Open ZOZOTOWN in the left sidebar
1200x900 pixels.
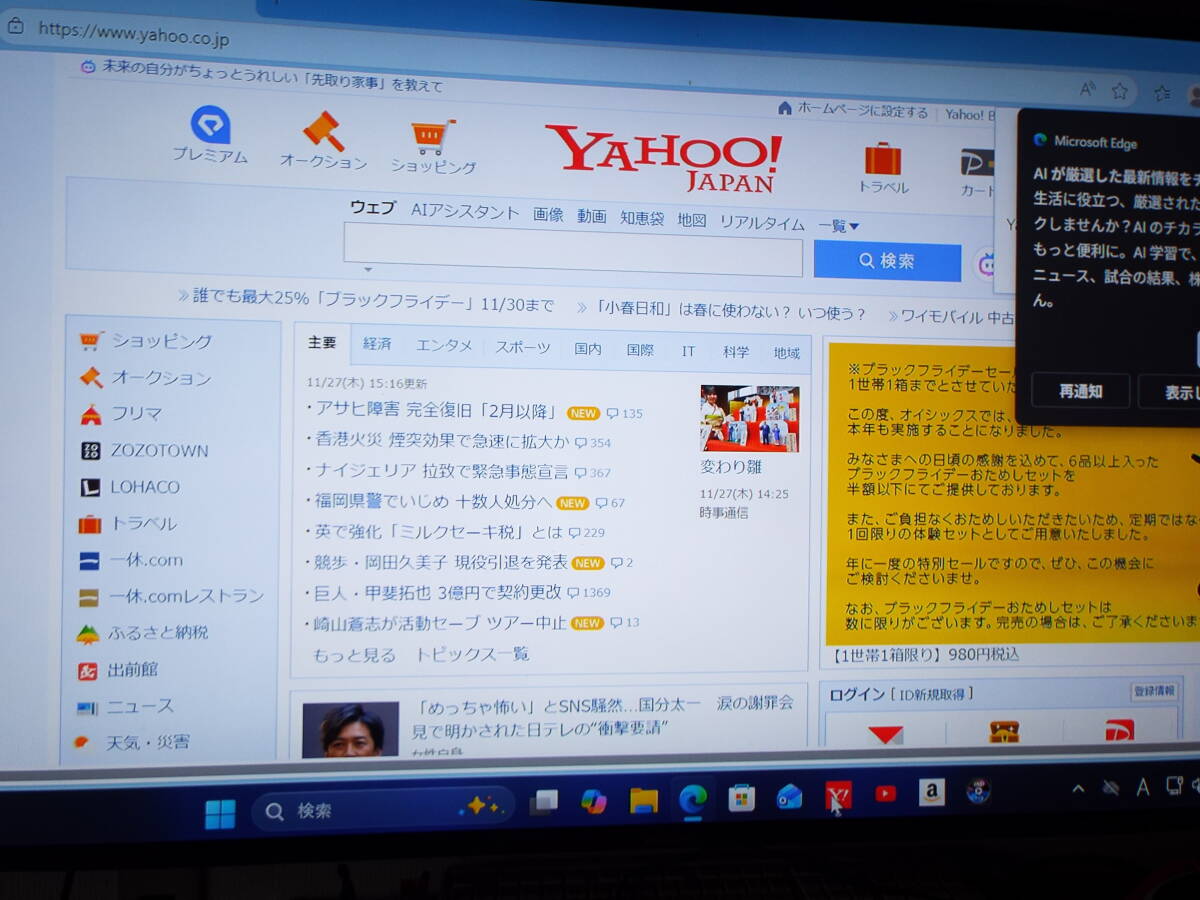click(x=144, y=451)
